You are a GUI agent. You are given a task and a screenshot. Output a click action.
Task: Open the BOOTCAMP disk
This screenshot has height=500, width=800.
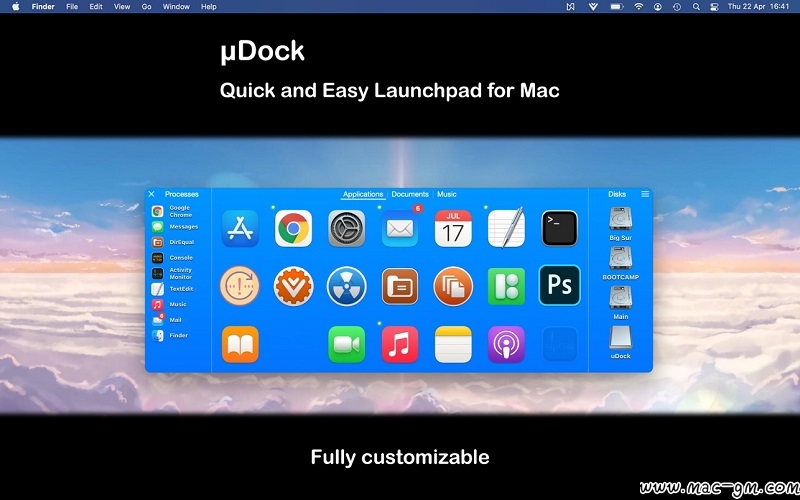click(620, 263)
